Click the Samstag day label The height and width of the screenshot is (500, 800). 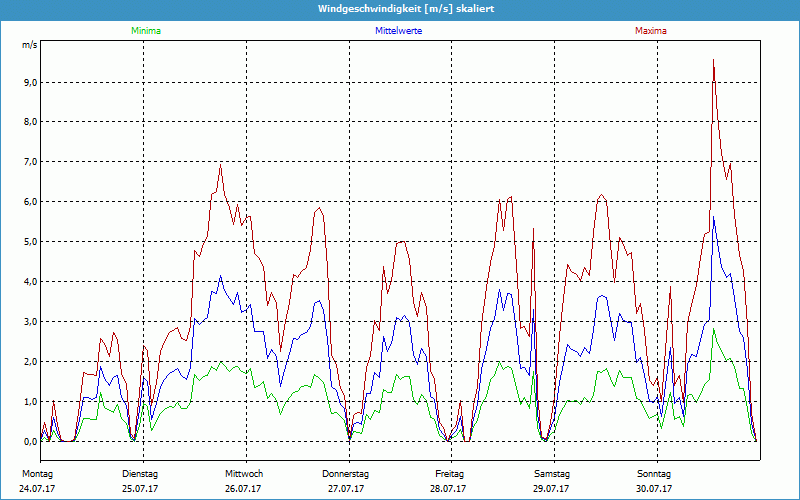(552, 474)
